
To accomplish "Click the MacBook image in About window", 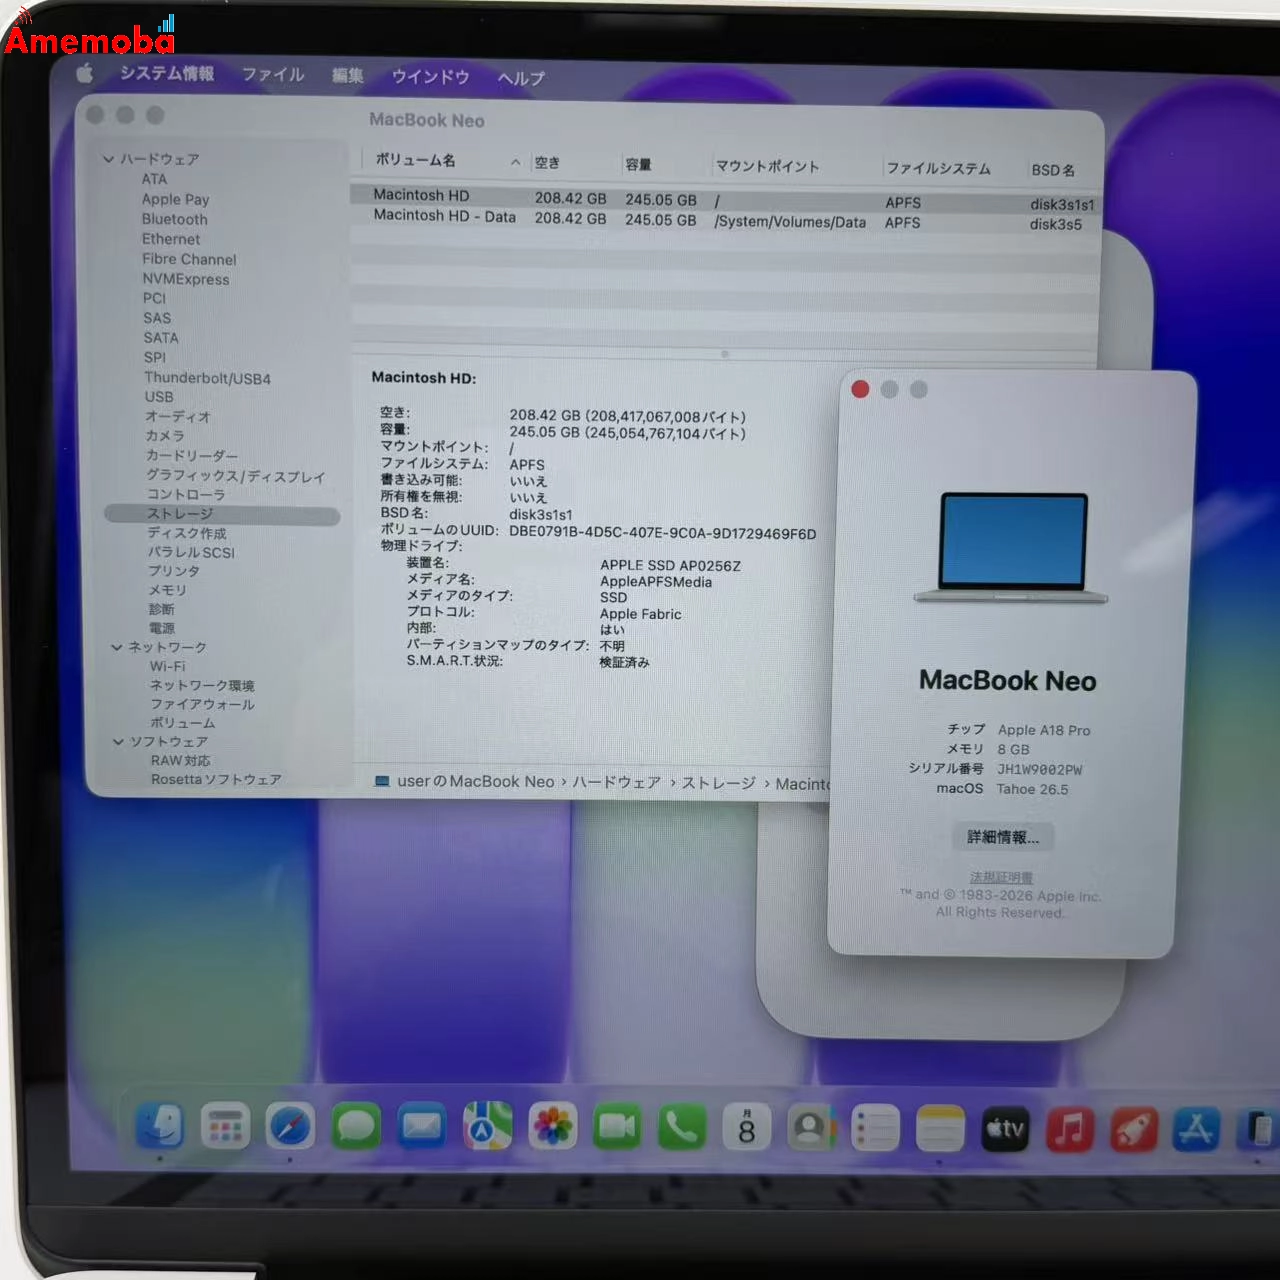I will coord(1011,547).
